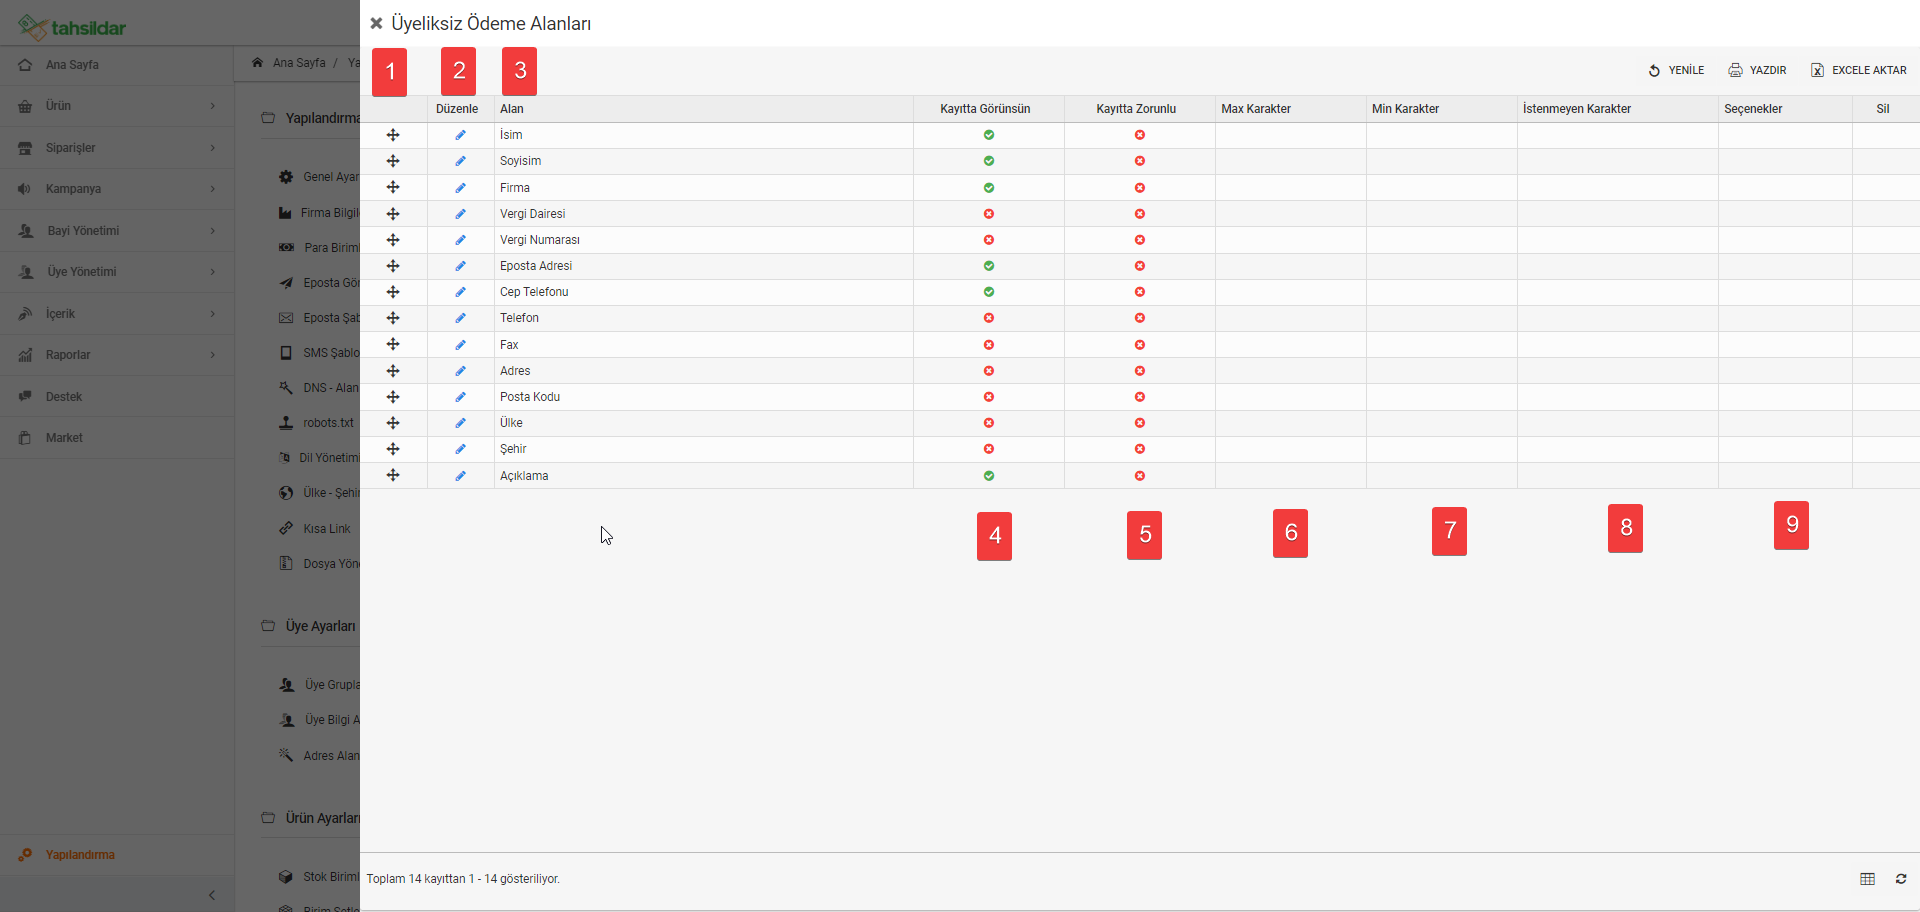Edit the Ülke field row
This screenshot has width=1920, height=912.
(x=460, y=423)
